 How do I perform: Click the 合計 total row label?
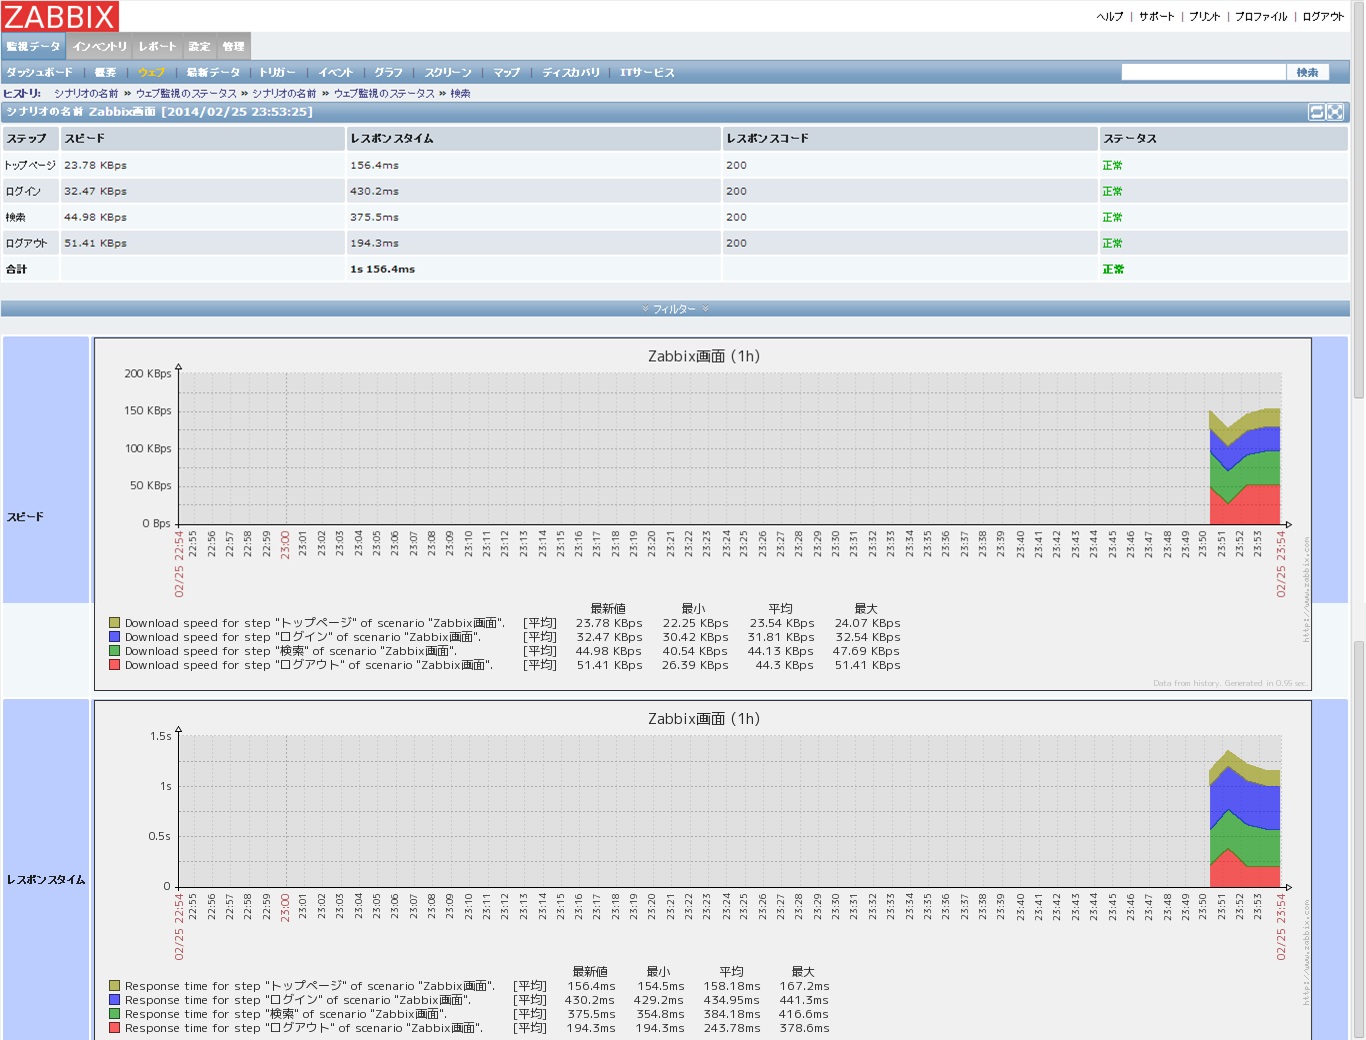pos(16,269)
